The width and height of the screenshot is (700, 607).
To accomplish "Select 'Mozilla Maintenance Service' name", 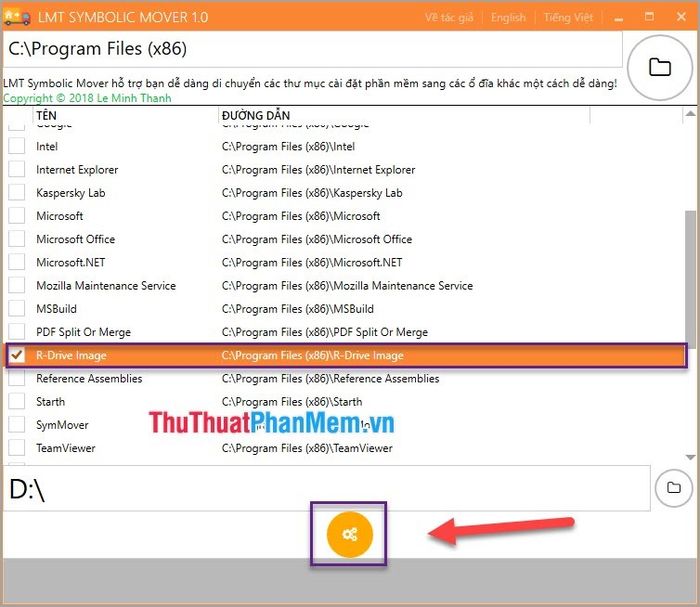I will [x=106, y=286].
